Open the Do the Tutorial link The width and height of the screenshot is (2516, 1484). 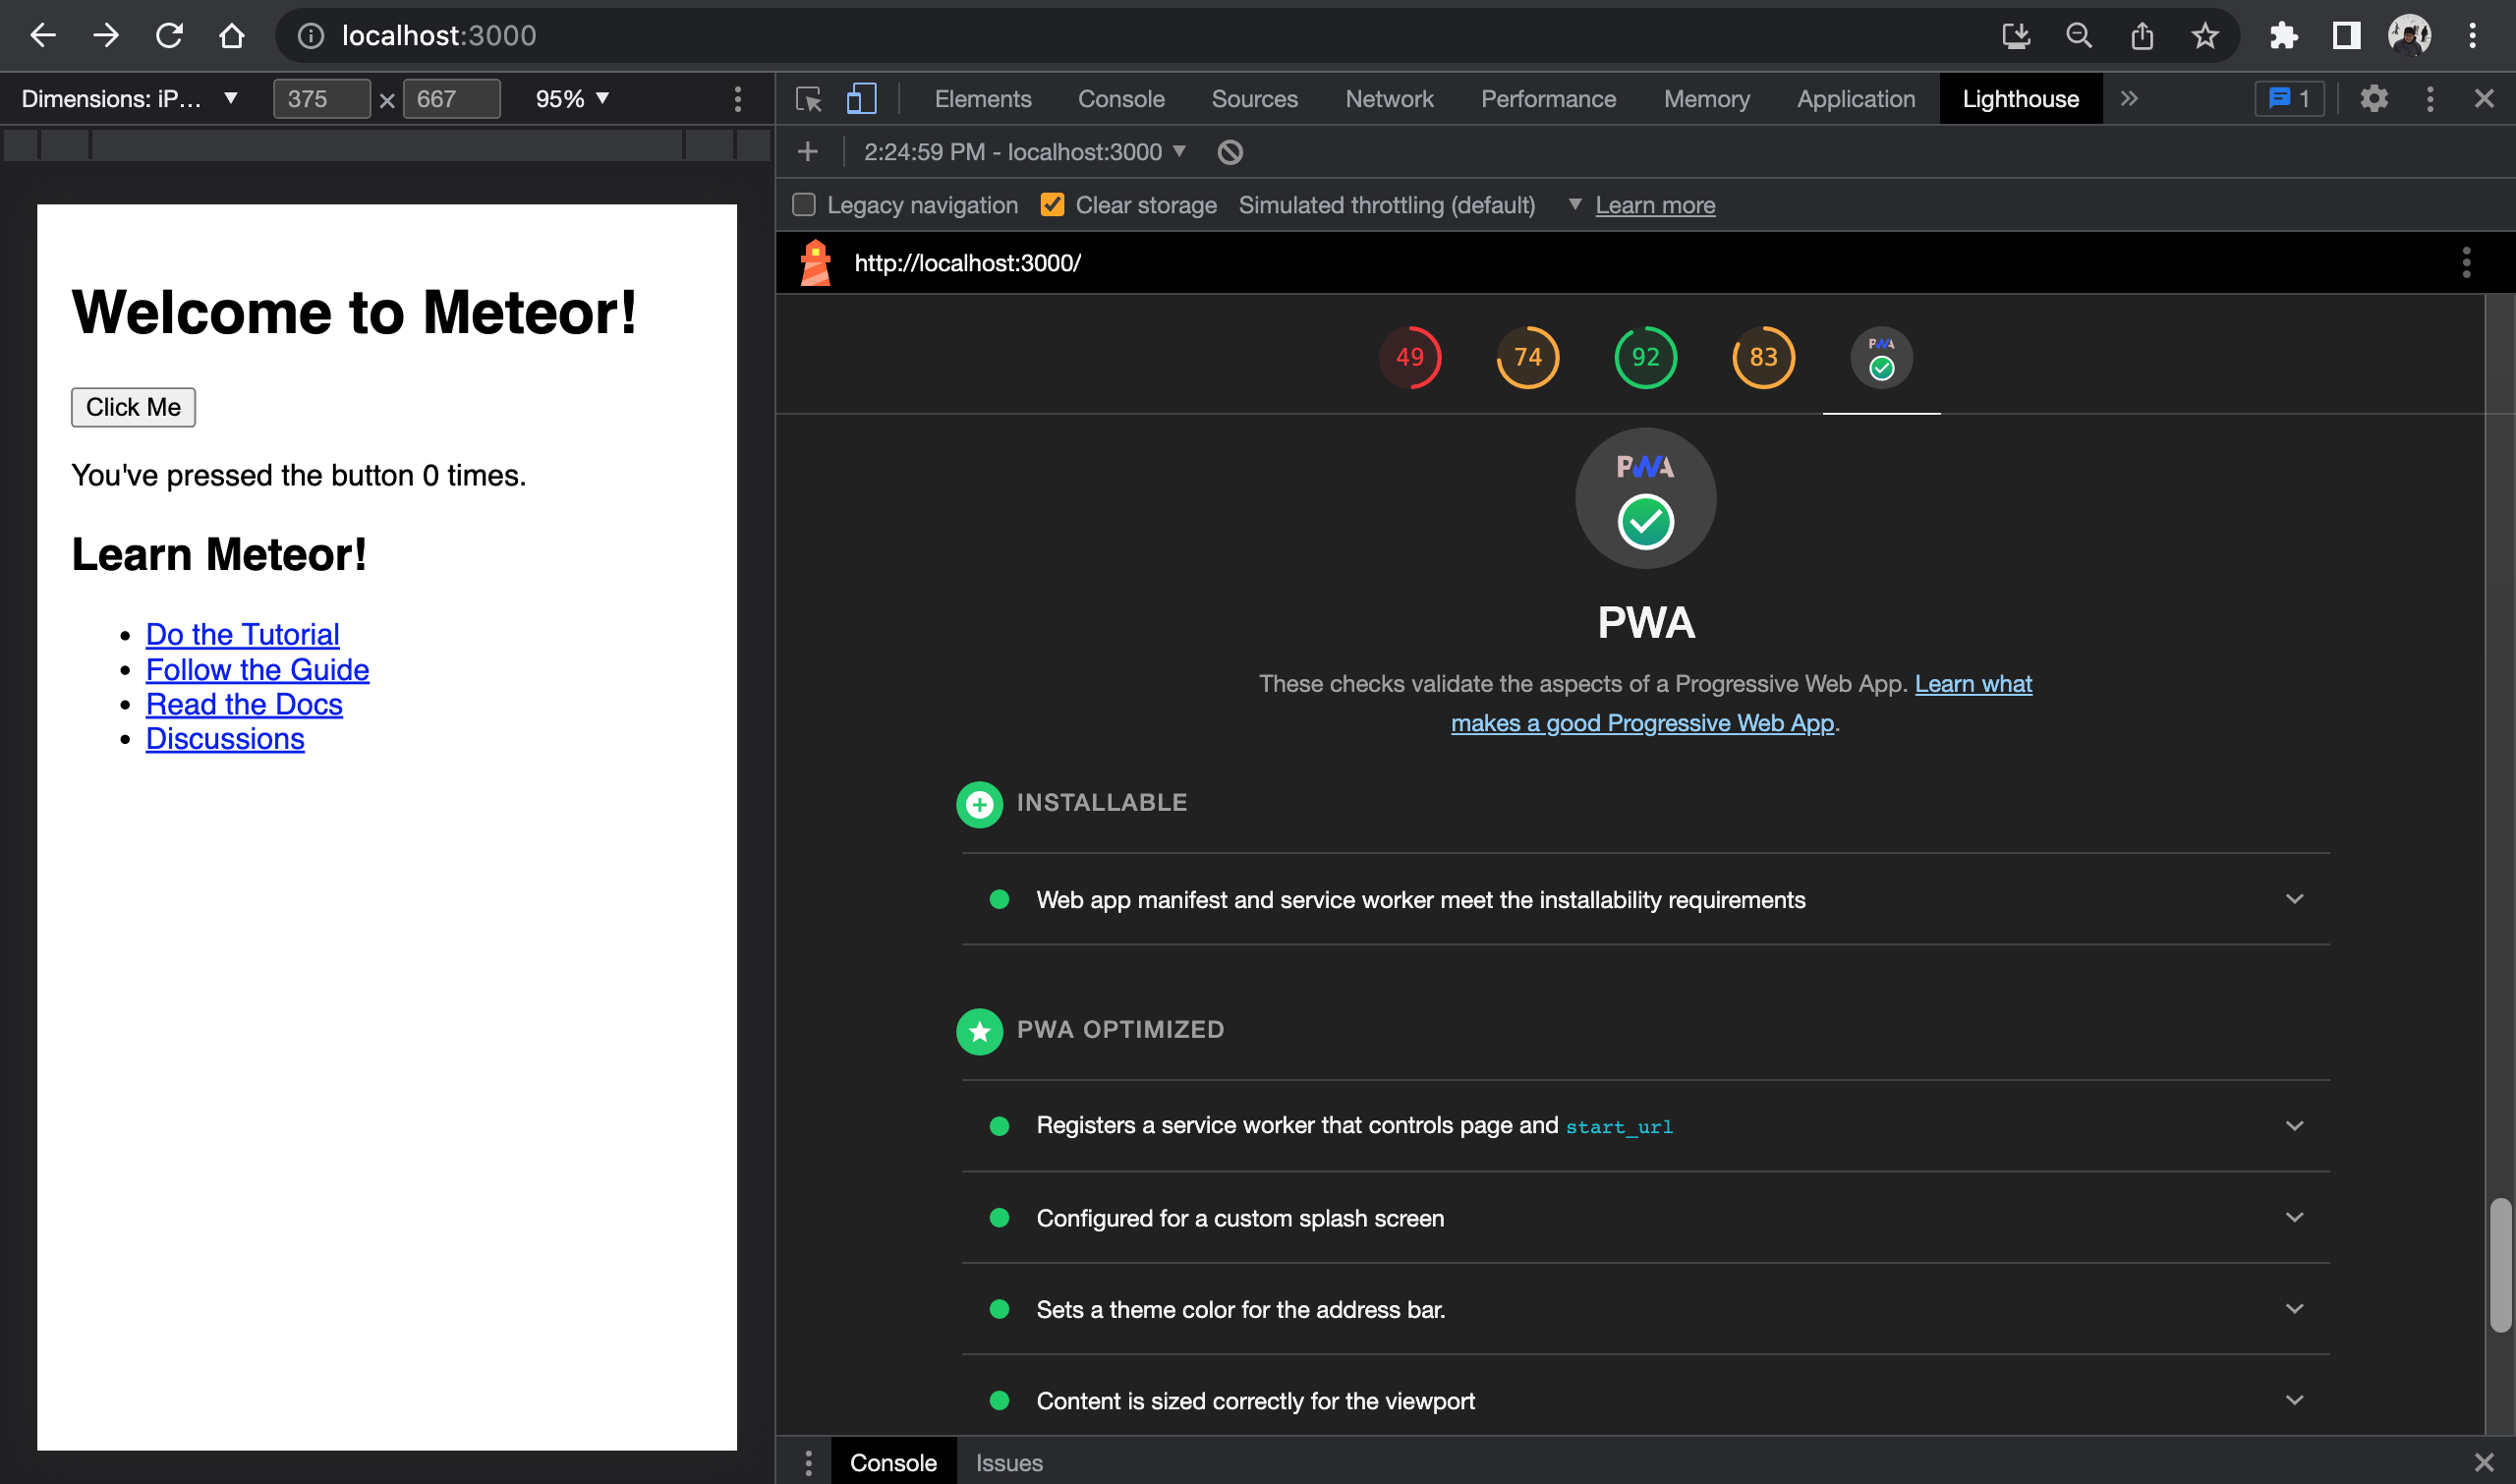(242, 634)
